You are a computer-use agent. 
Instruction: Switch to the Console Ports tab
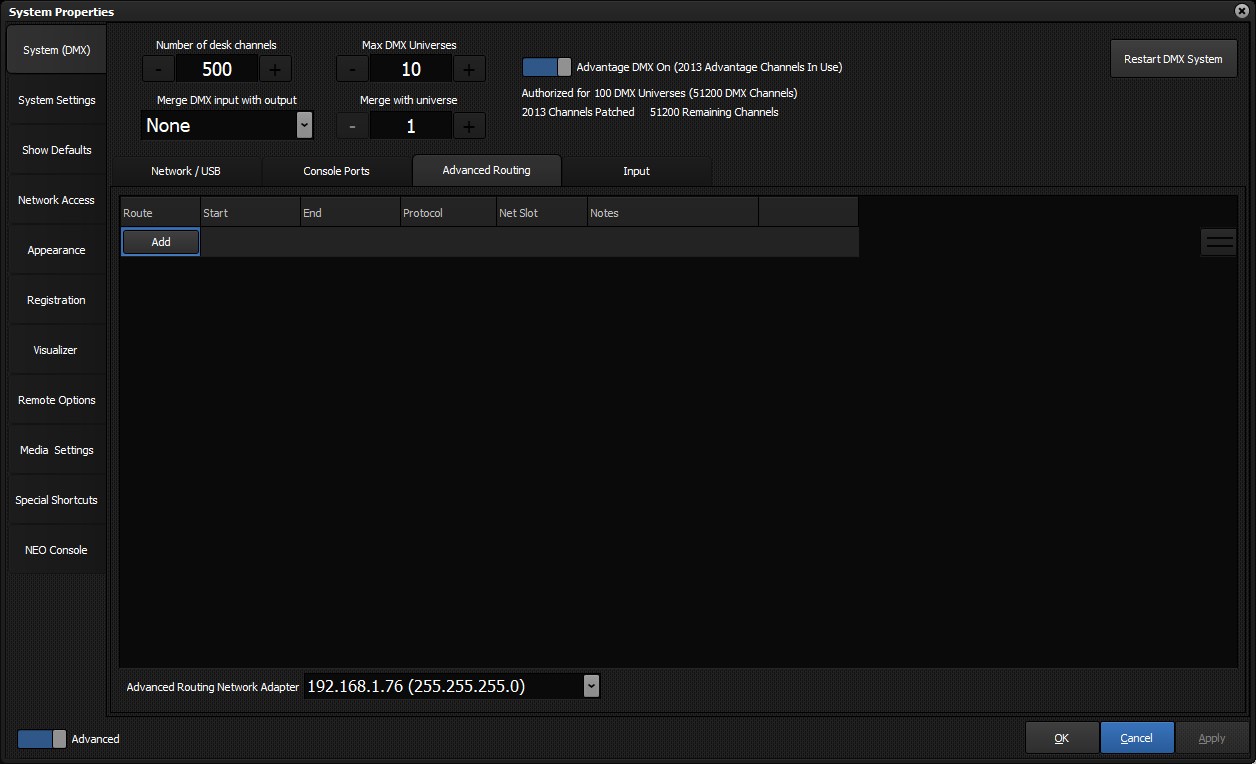coord(336,170)
